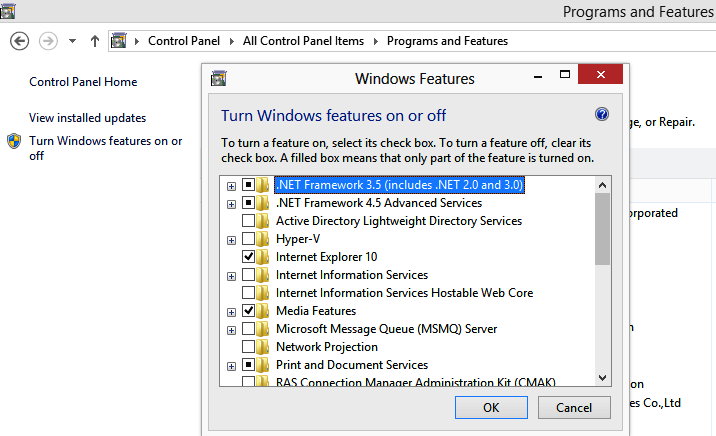
Task: Expand the Internet Information Services node
Action: click(231, 275)
